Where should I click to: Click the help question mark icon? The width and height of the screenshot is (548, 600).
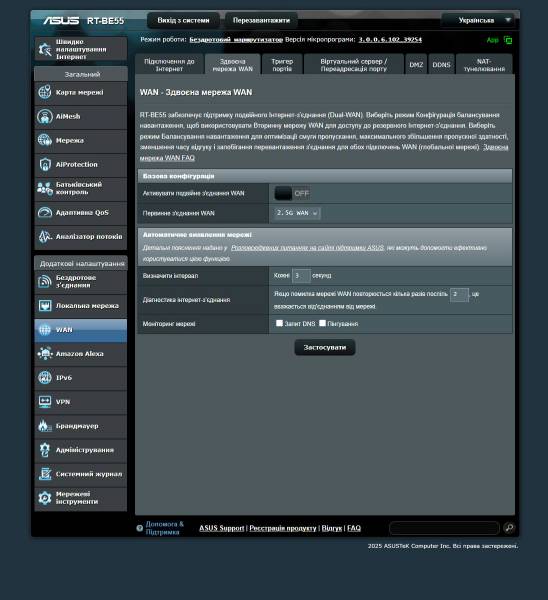tap(140, 528)
